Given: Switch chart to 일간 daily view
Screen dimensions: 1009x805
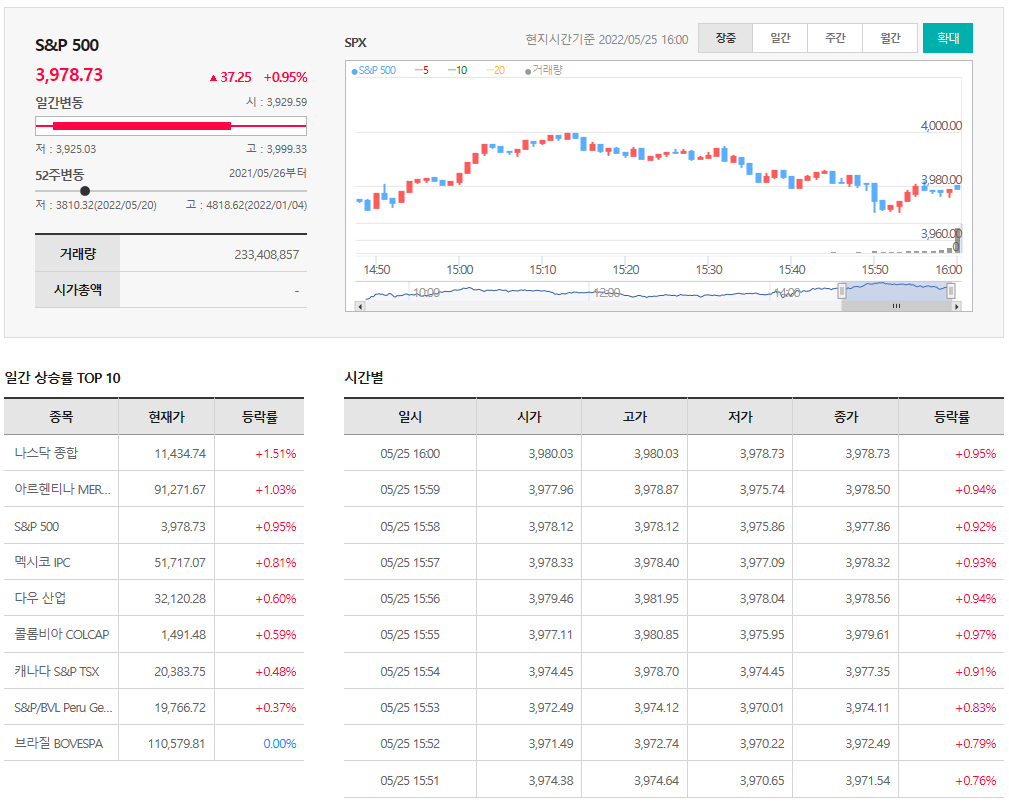Looking at the screenshot, I should [x=780, y=38].
